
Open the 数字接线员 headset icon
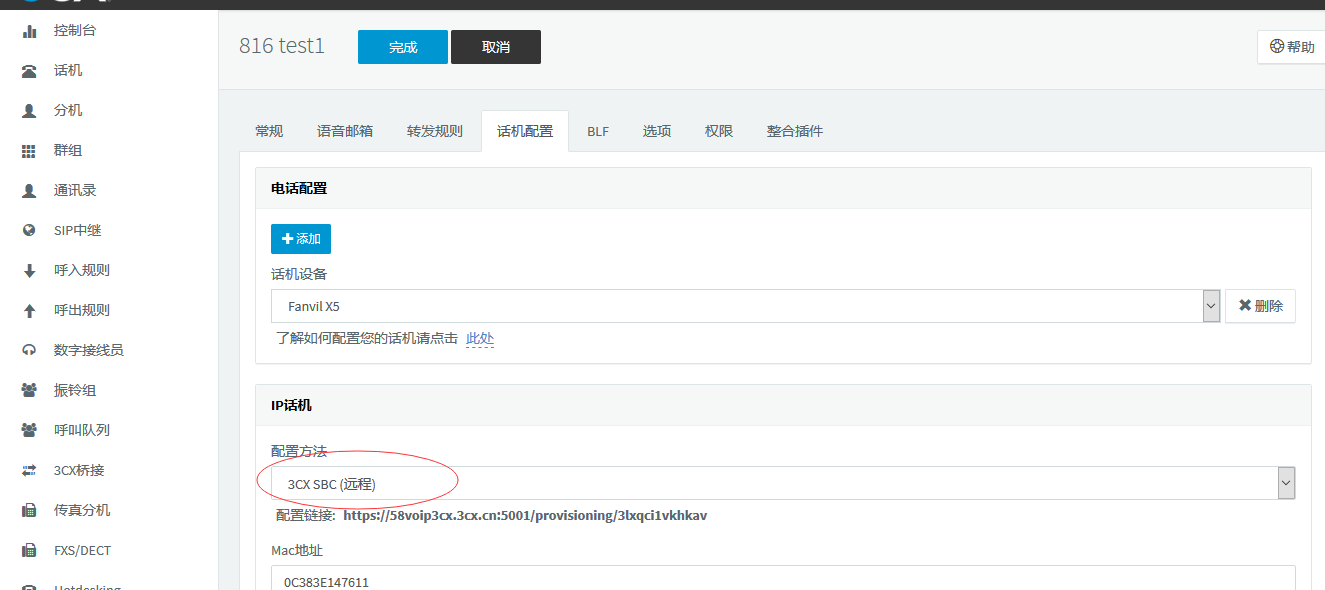[29, 351]
